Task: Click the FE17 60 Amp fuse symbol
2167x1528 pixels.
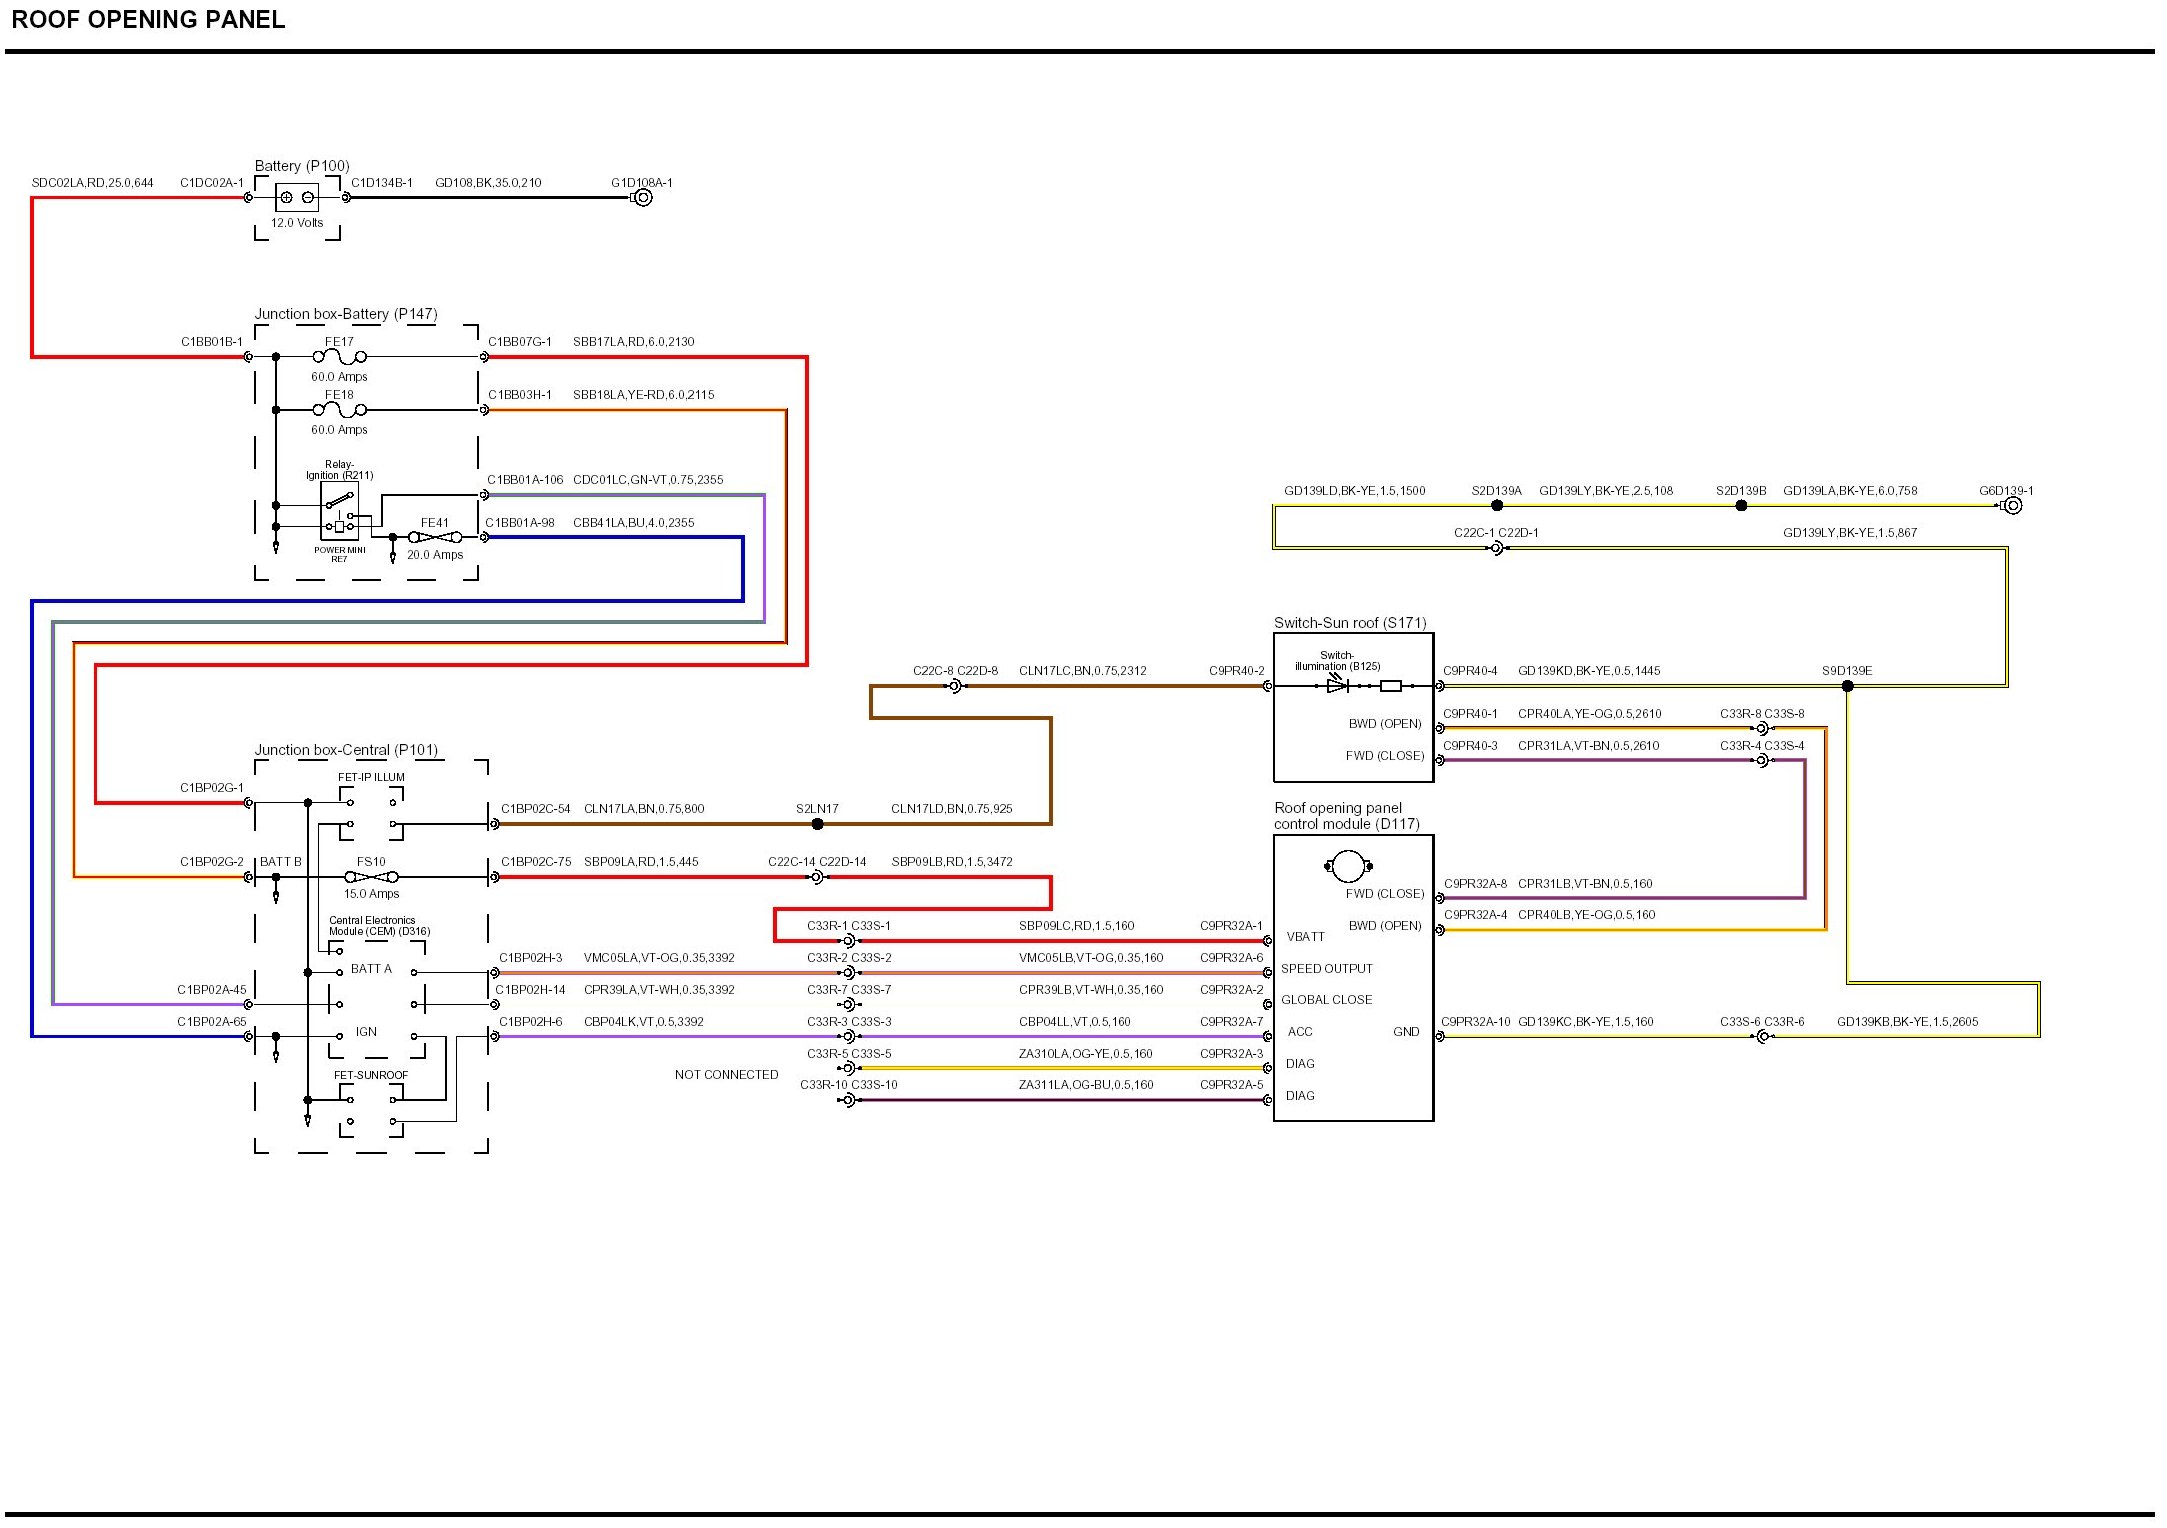Action: [340, 356]
